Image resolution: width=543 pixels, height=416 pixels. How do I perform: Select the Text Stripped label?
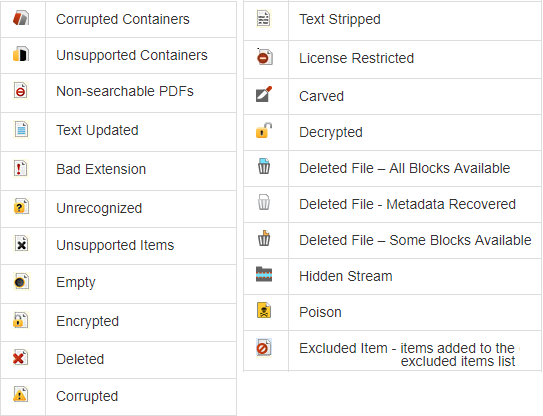340,19
